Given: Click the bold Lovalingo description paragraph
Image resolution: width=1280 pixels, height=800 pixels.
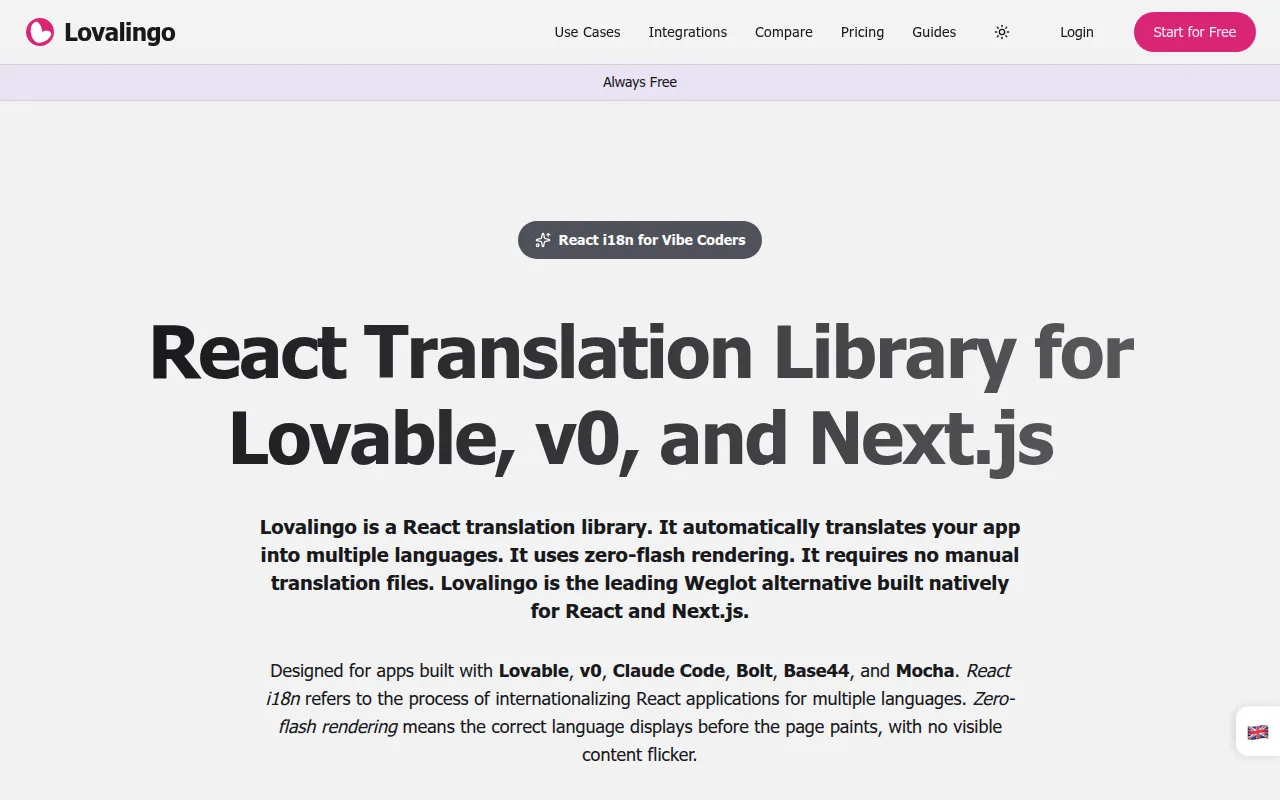Looking at the screenshot, I should click(x=640, y=569).
